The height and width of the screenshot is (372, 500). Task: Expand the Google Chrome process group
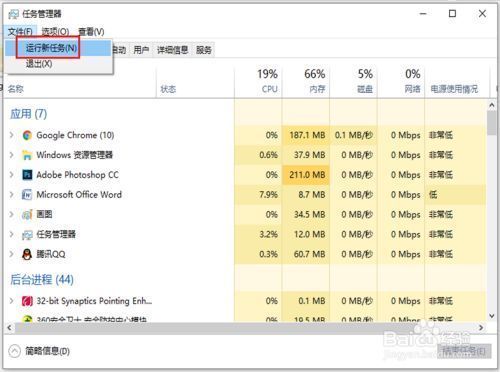click(12, 135)
